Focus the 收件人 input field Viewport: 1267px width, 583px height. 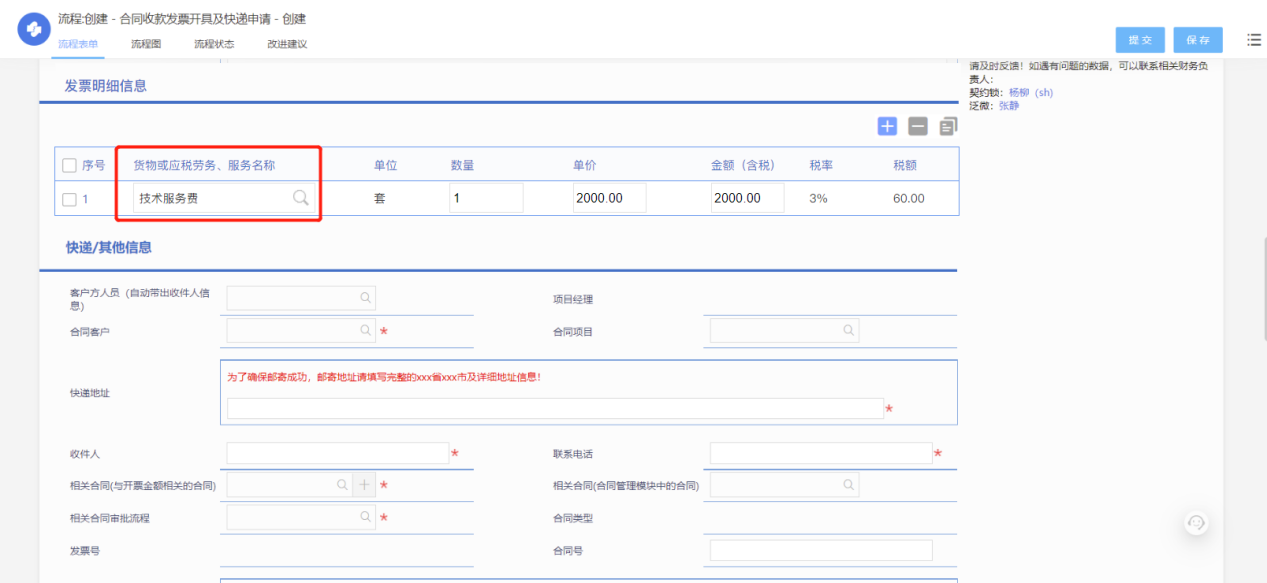coord(338,453)
